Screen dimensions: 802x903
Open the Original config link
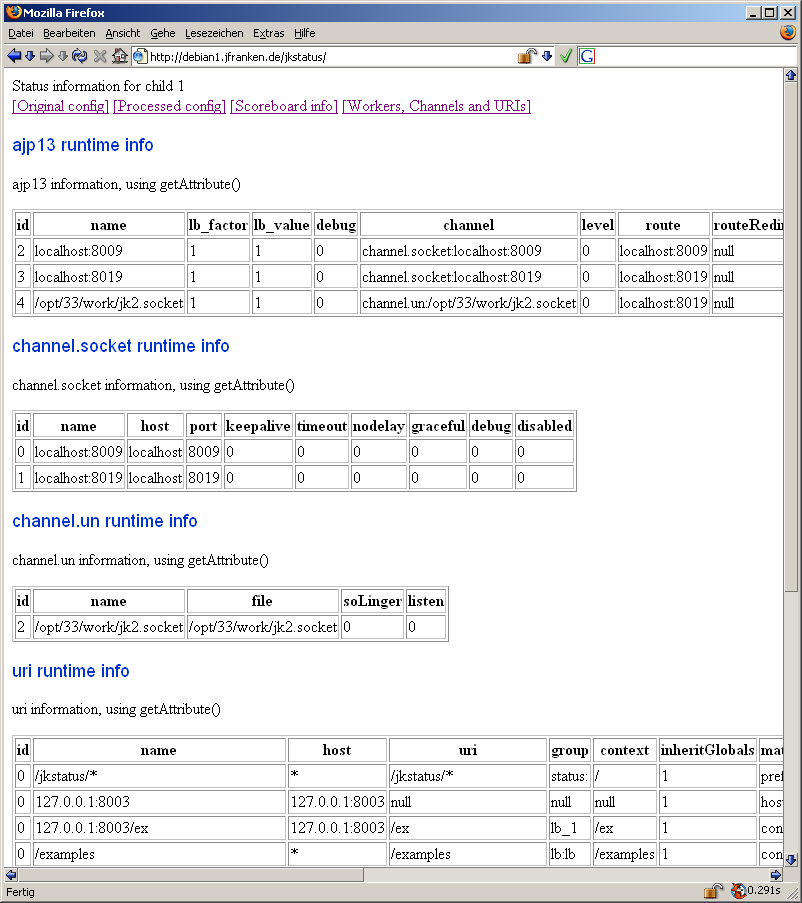coord(60,106)
